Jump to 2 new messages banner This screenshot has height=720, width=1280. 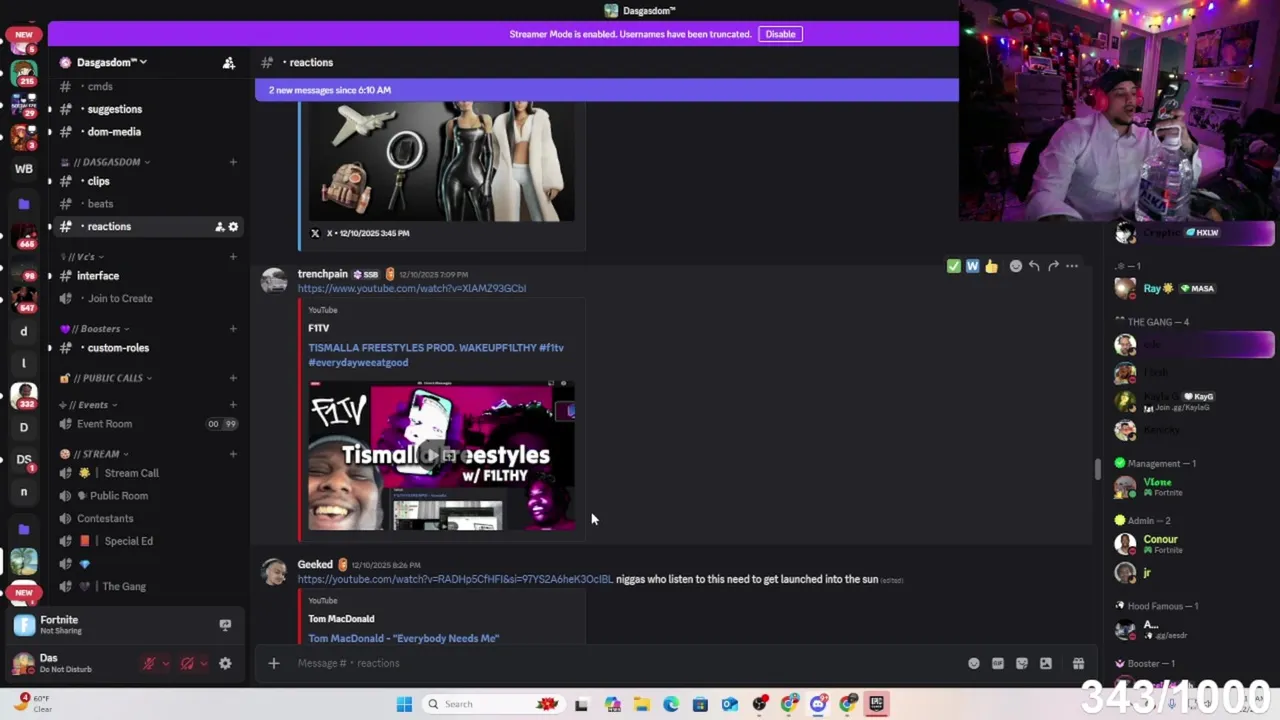[x=606, y=90]
